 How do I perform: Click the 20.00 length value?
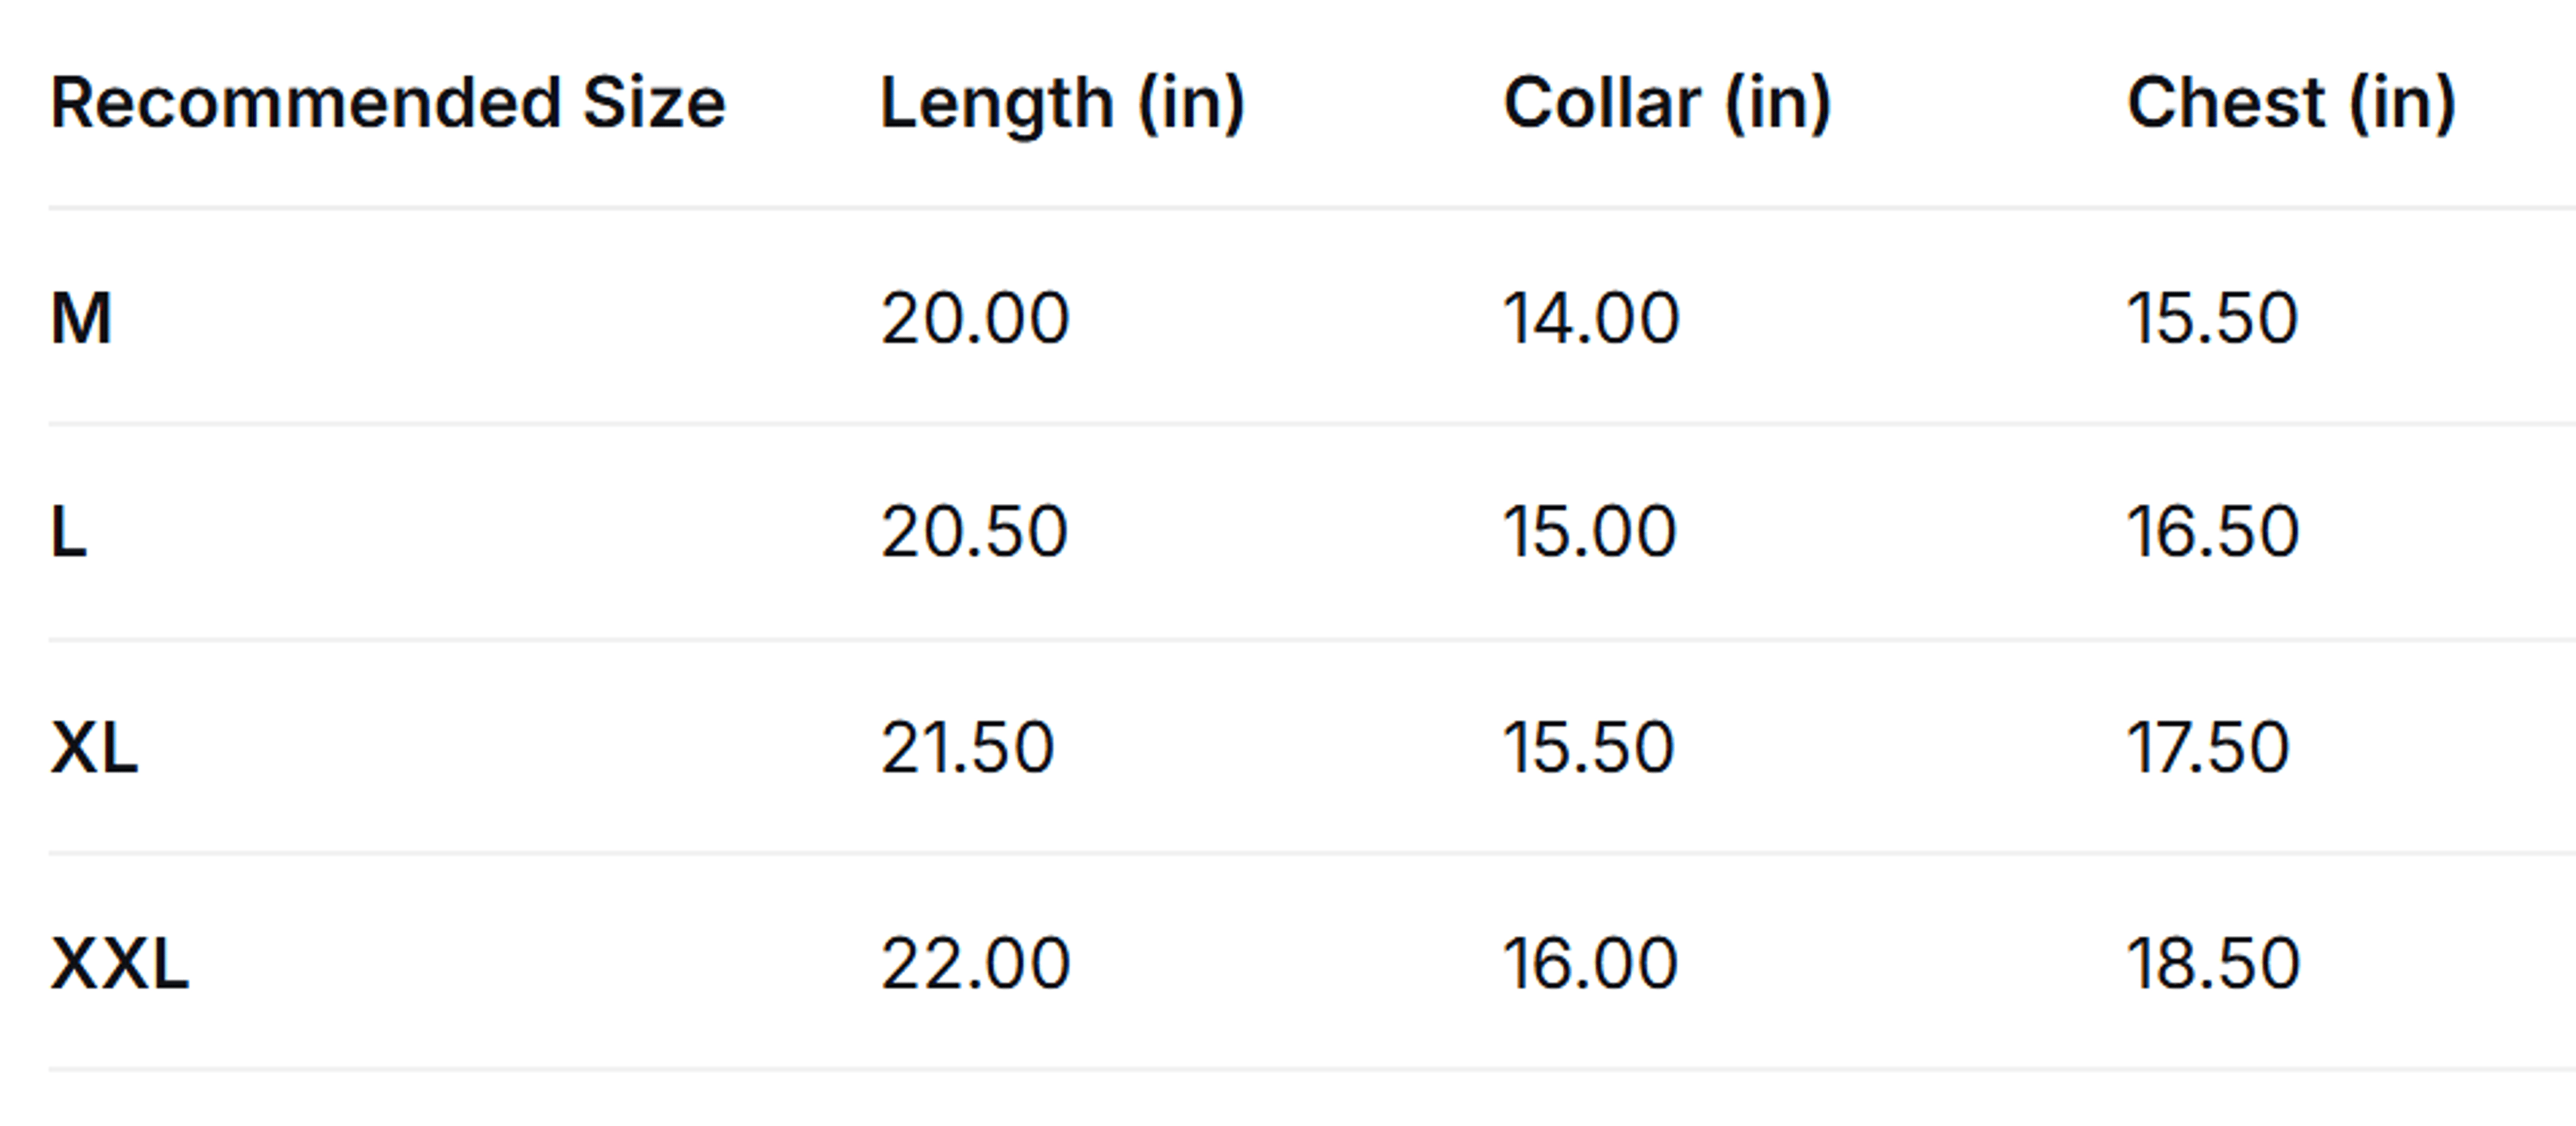[975, 319]
